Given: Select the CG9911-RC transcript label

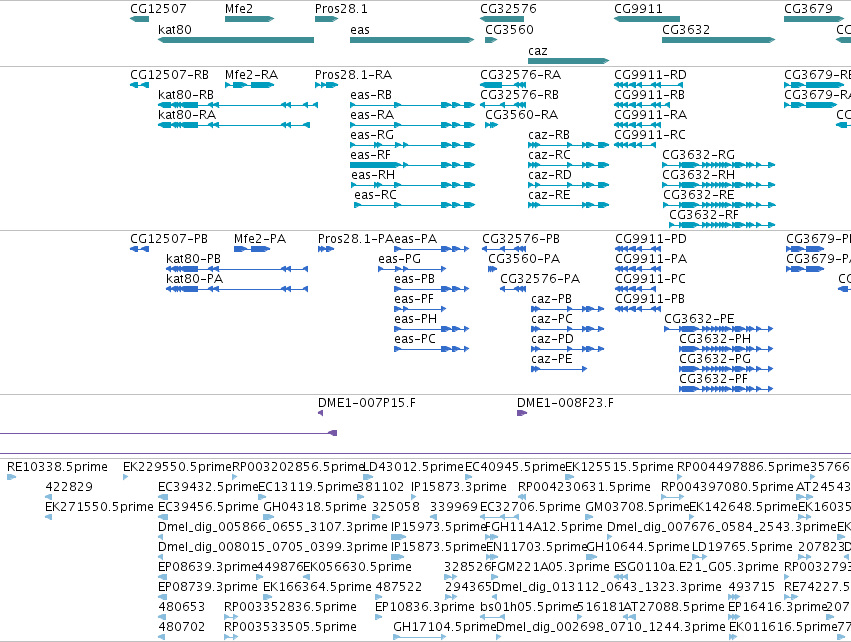Looking at the screenshot, I should pyautogui.click(x=650, y=135).
